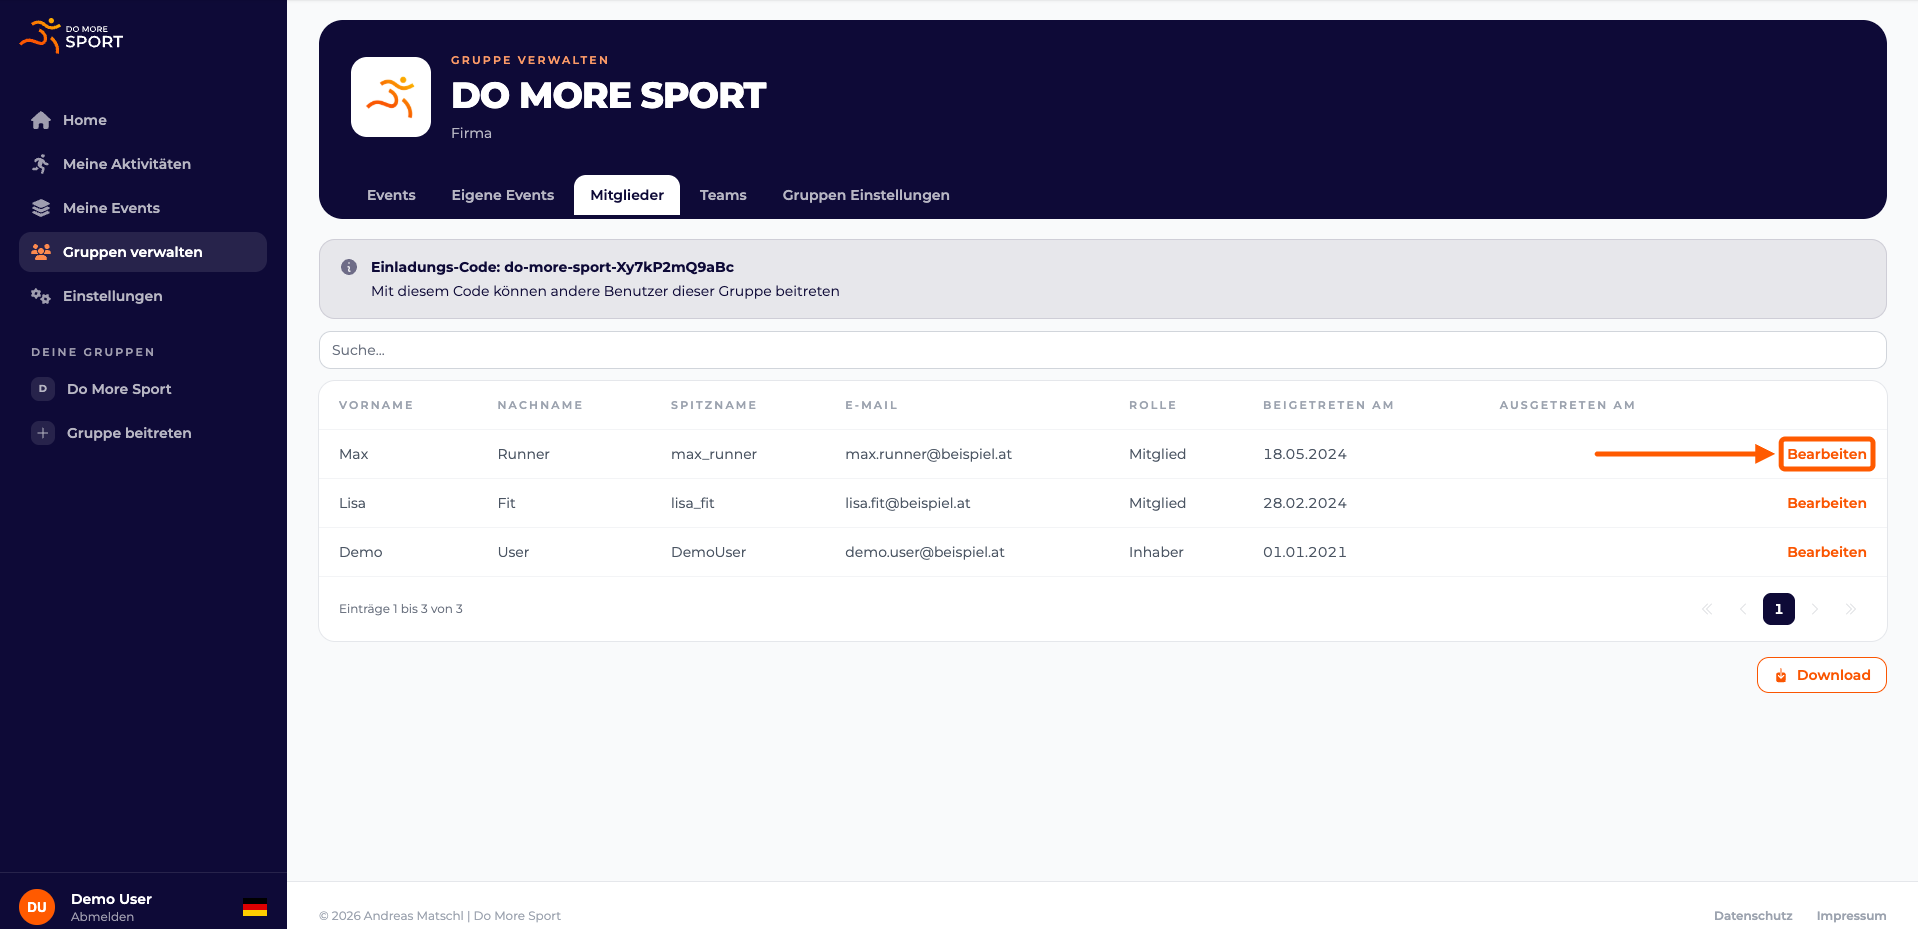Sort by Nachname column header
1918x929 pixels.
pyautogui.click(x=540, y=405)
